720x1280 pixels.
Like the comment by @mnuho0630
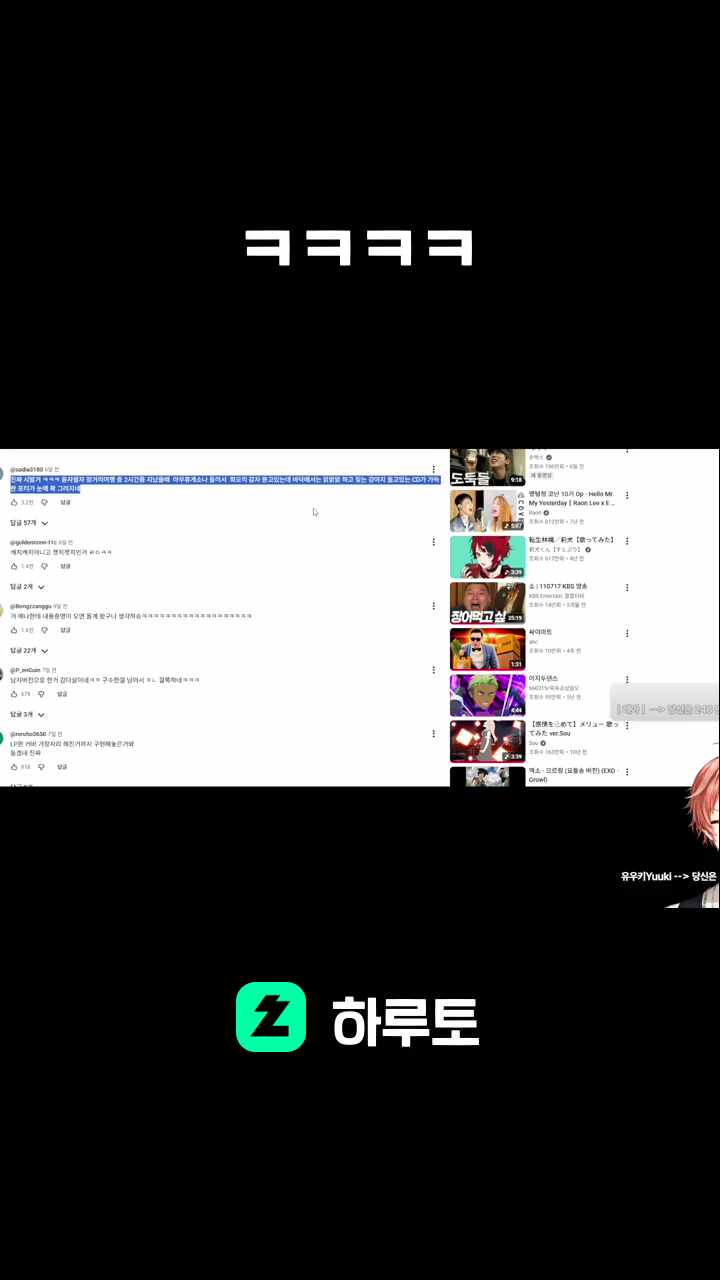click(15, 767)
